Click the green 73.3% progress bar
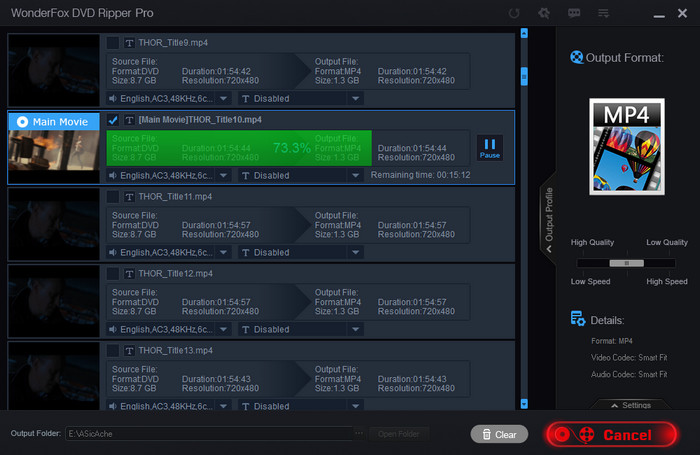Screen dimensions: 700x455 tap(239, 148)
